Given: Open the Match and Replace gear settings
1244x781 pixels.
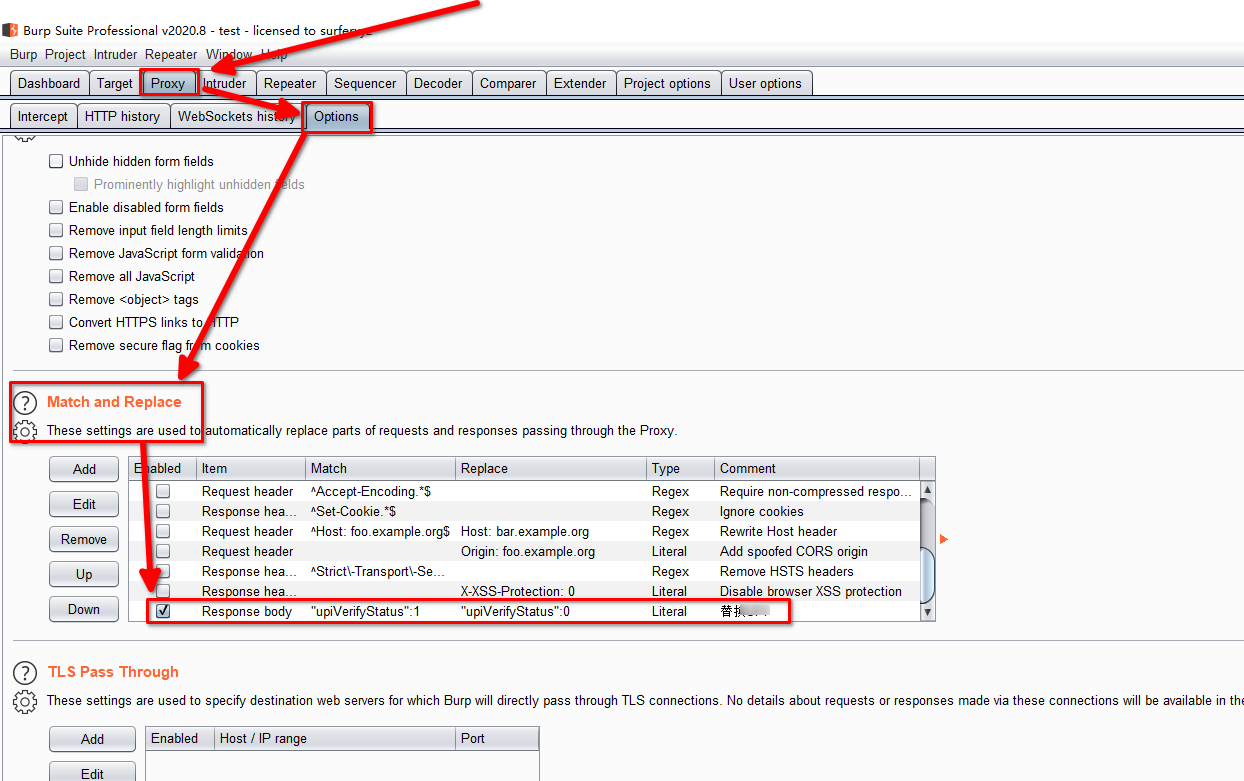Looking at the screenshot, I should [x=25, y=431].
